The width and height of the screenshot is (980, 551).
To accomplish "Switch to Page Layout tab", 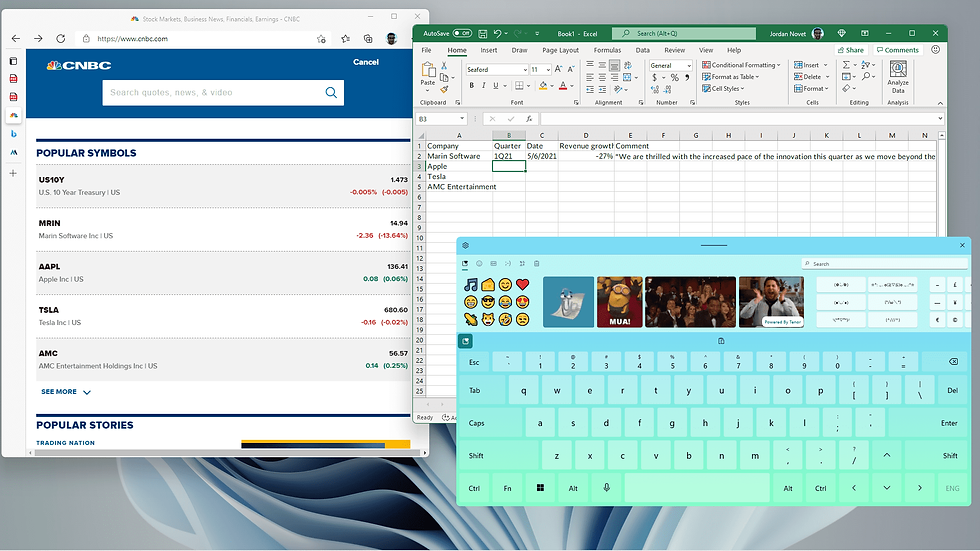I will click(x=560, y=50).
